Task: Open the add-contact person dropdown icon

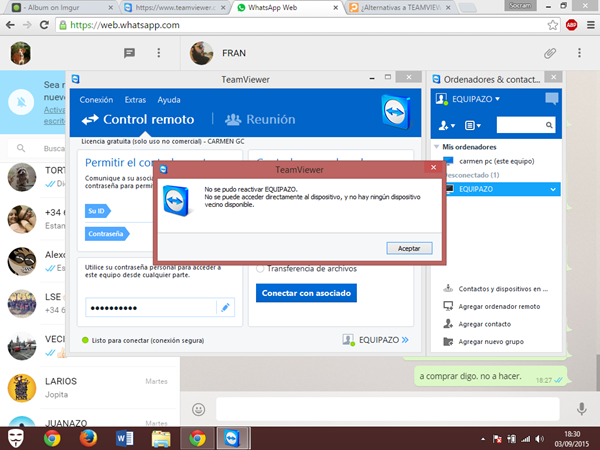Action: coord(447,125)
